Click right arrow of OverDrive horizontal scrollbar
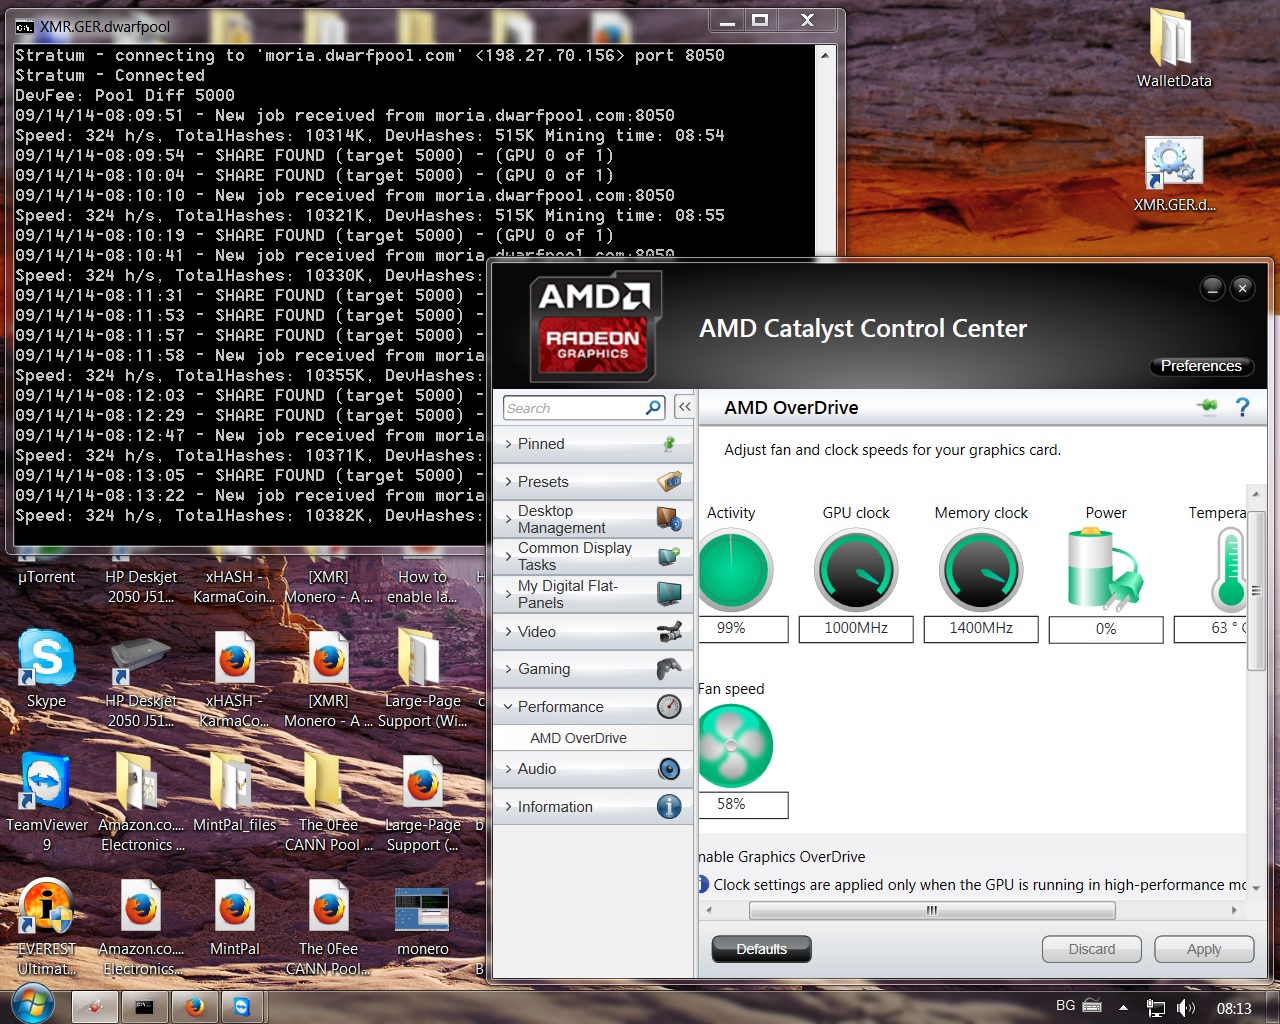 pyautogui.click(x=1234, y=910)
